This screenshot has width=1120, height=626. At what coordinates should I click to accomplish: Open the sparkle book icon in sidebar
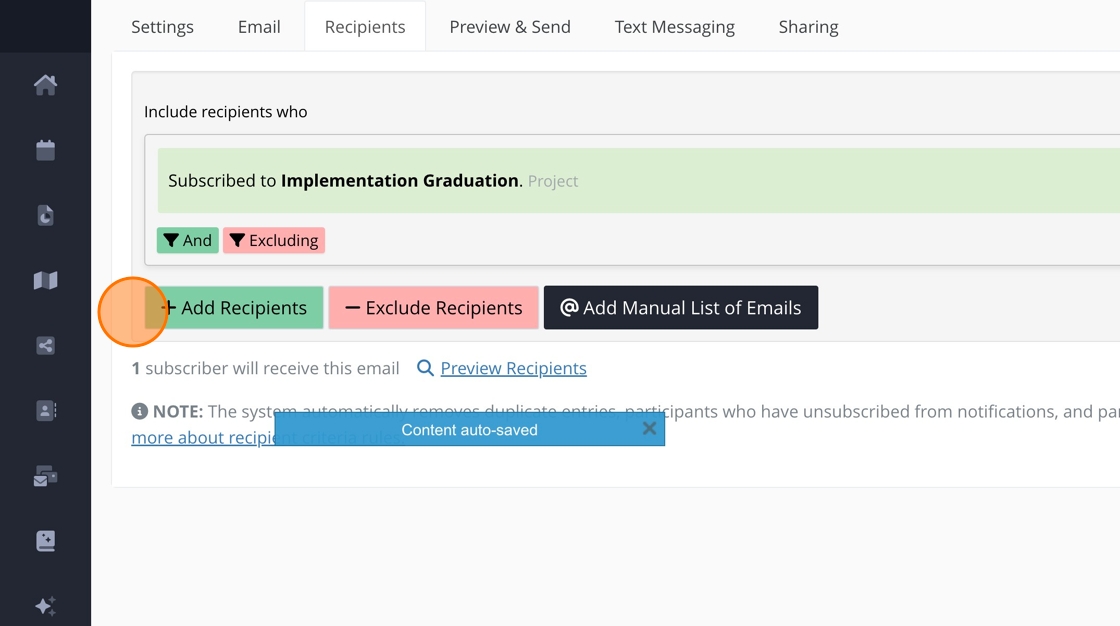pyautogui.click(x=45, y=541)
